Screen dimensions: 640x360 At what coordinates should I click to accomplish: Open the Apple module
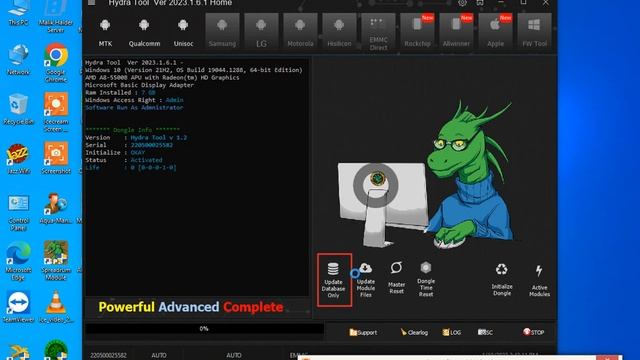(x=495, y=32)
